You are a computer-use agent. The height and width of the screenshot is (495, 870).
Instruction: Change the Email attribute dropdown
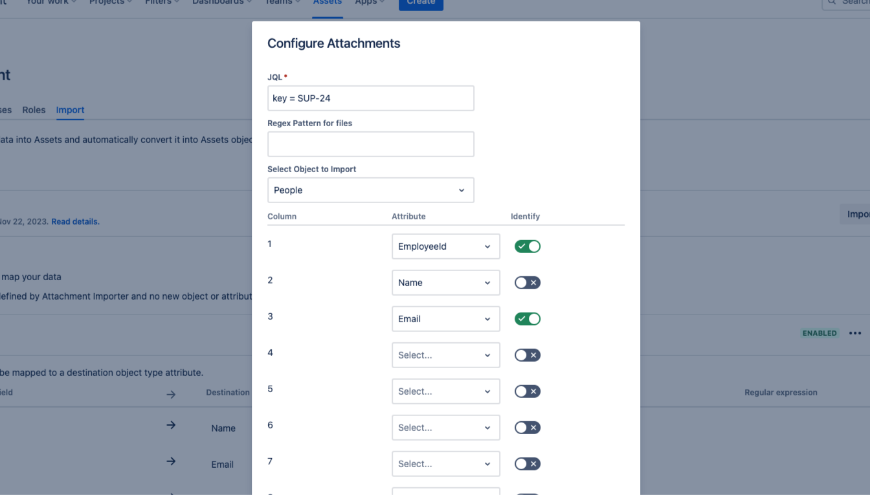[445, 319]
